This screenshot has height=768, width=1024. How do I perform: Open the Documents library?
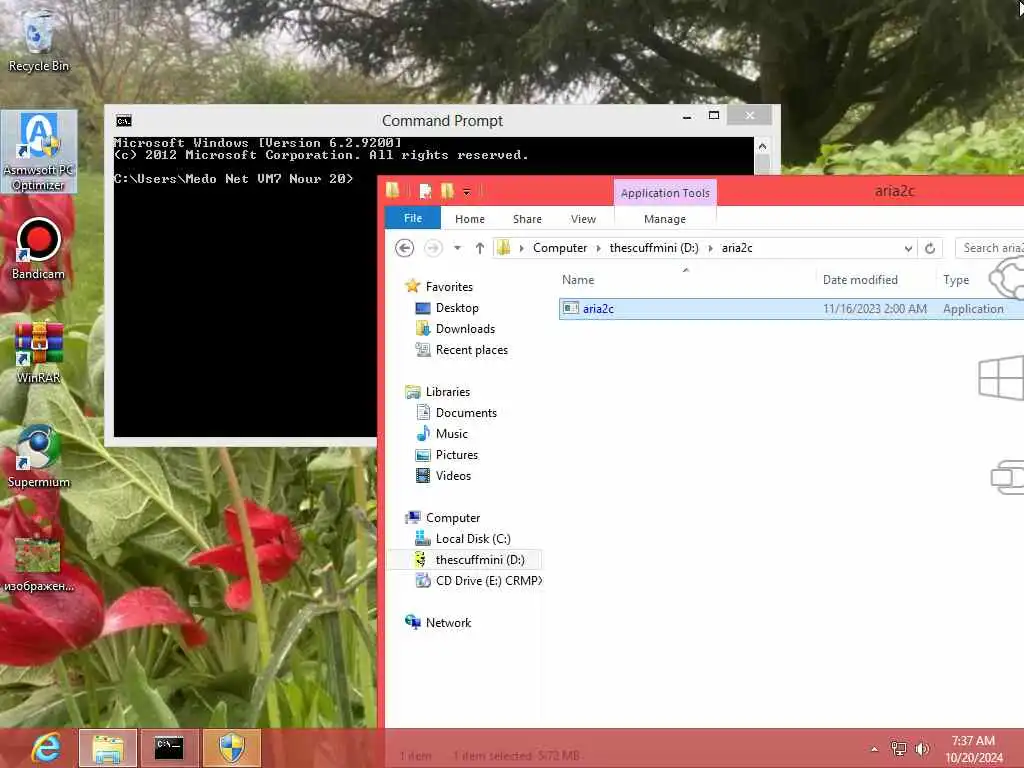tap(466, 413)
